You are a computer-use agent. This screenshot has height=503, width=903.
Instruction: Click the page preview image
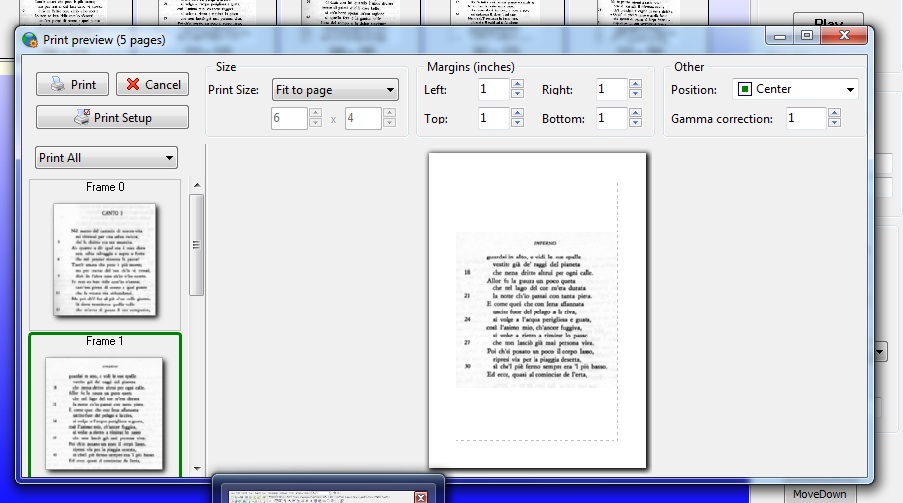[x=537, y=310]
